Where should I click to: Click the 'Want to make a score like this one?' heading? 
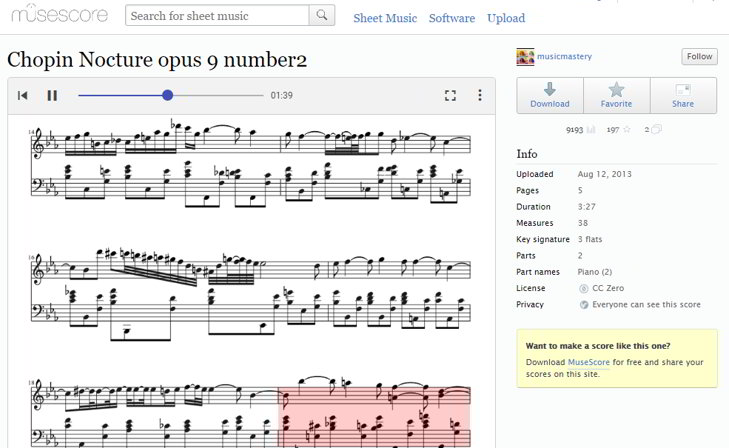(x=598, y=346)
